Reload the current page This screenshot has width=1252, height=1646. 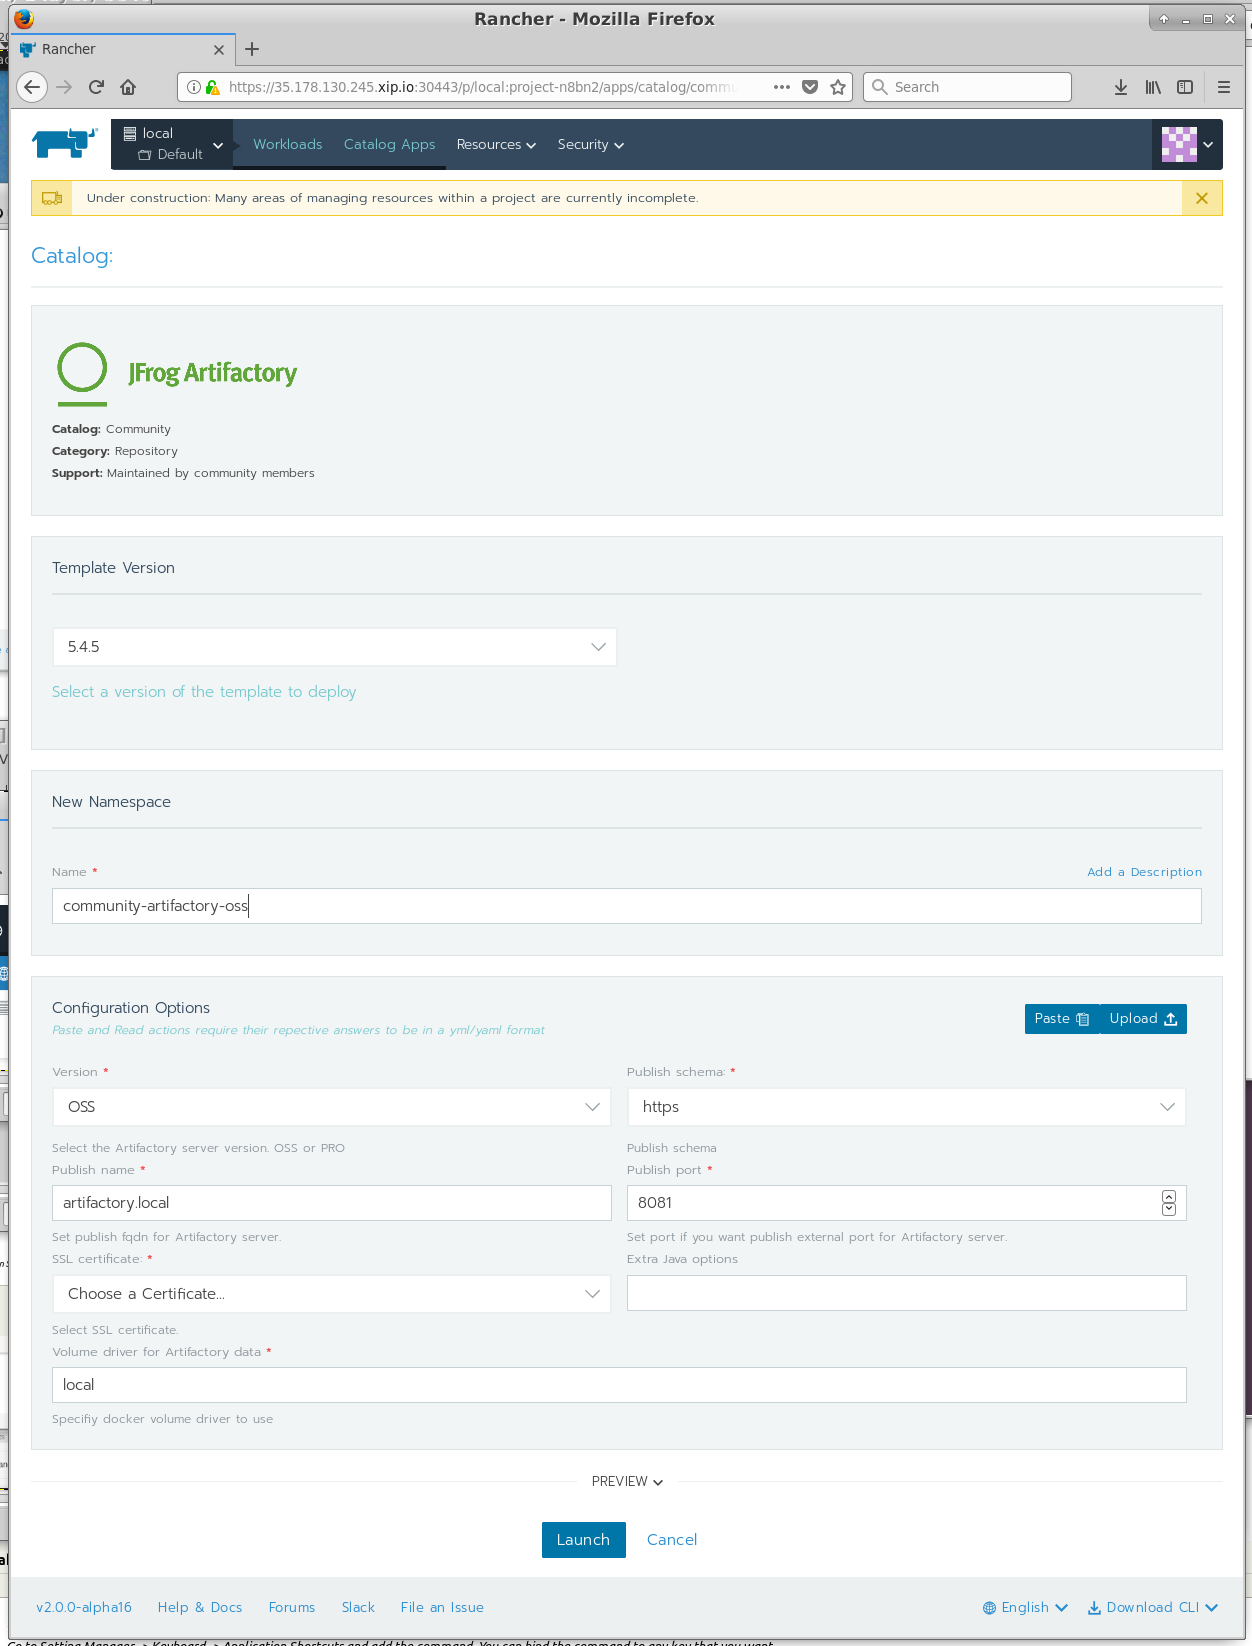tap(96, 87)
